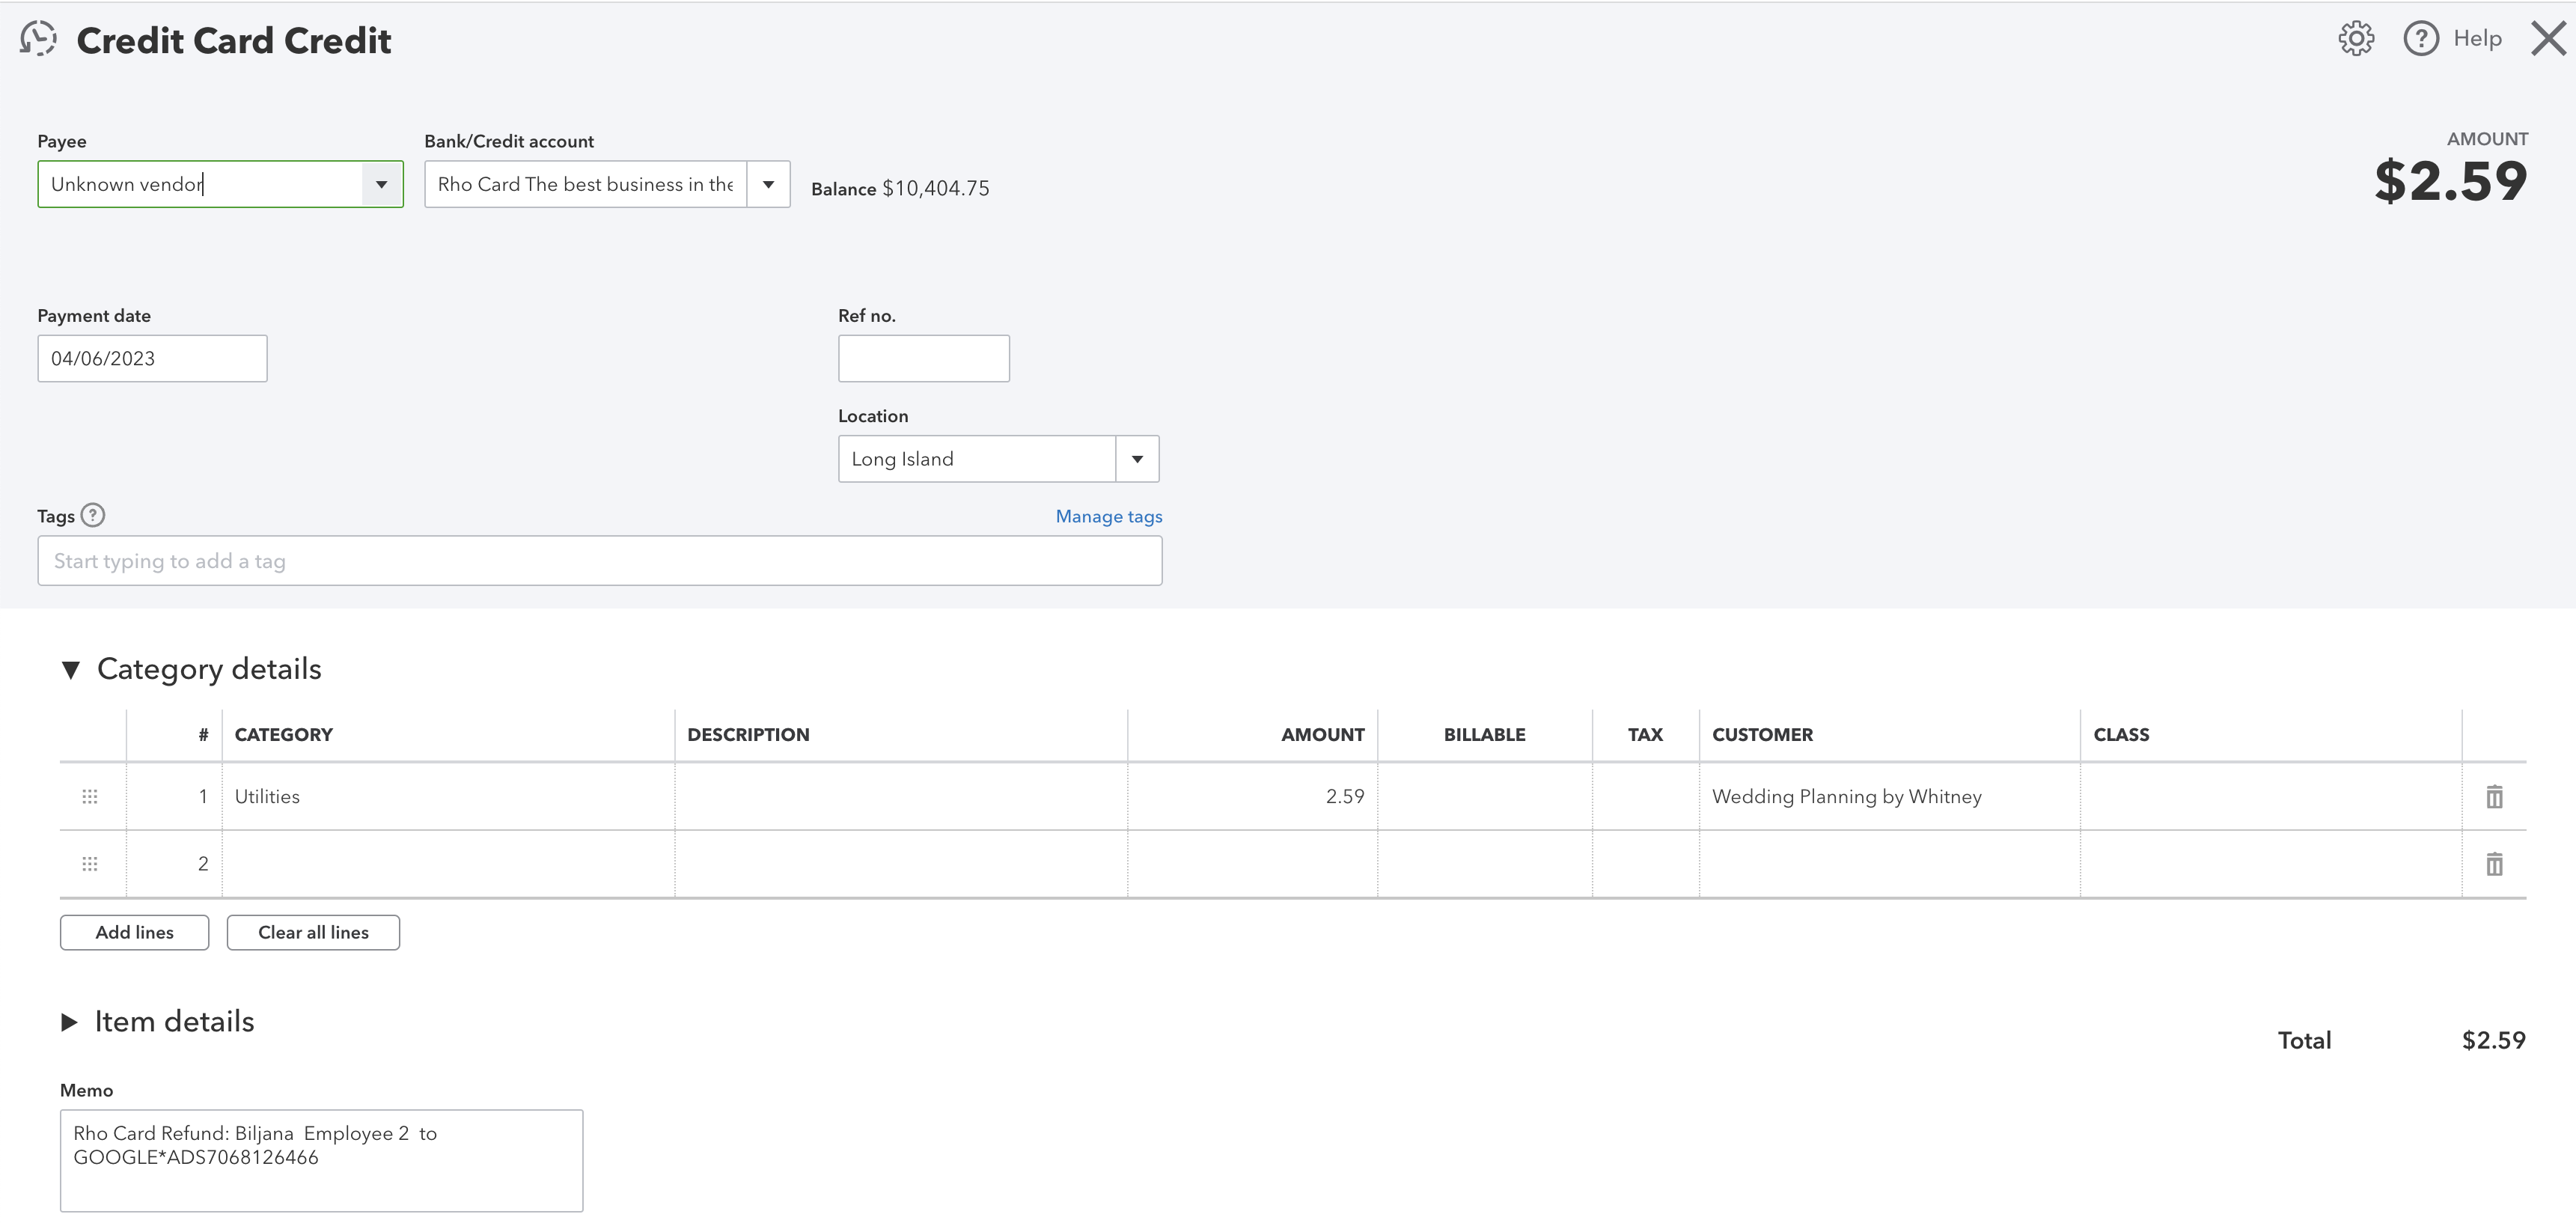Open the Payee dropdown arrow
Screen dimensions: 2576x1226
pos(381,184)
